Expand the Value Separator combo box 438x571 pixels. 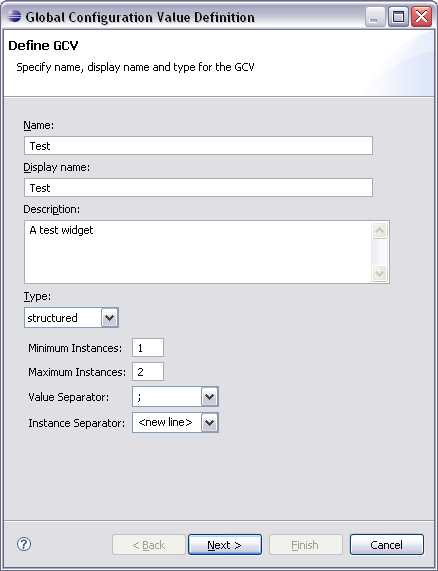point(210,397)
